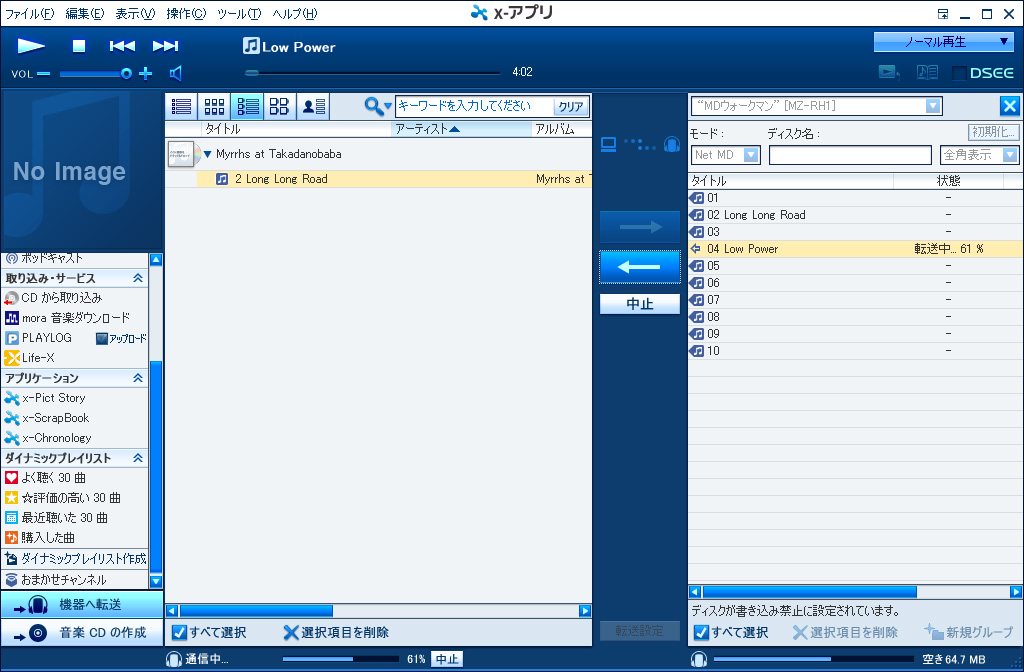Mute audio with the speaker icon
The width and height of the screenshot is (1024, 672).
176,73
